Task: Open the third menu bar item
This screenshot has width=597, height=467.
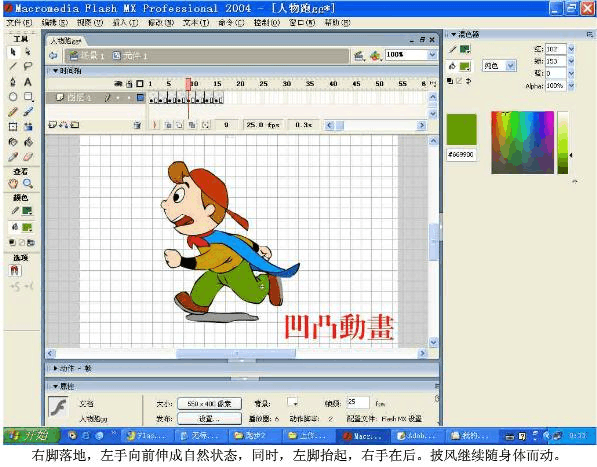Action: click(x=90, y=23)
